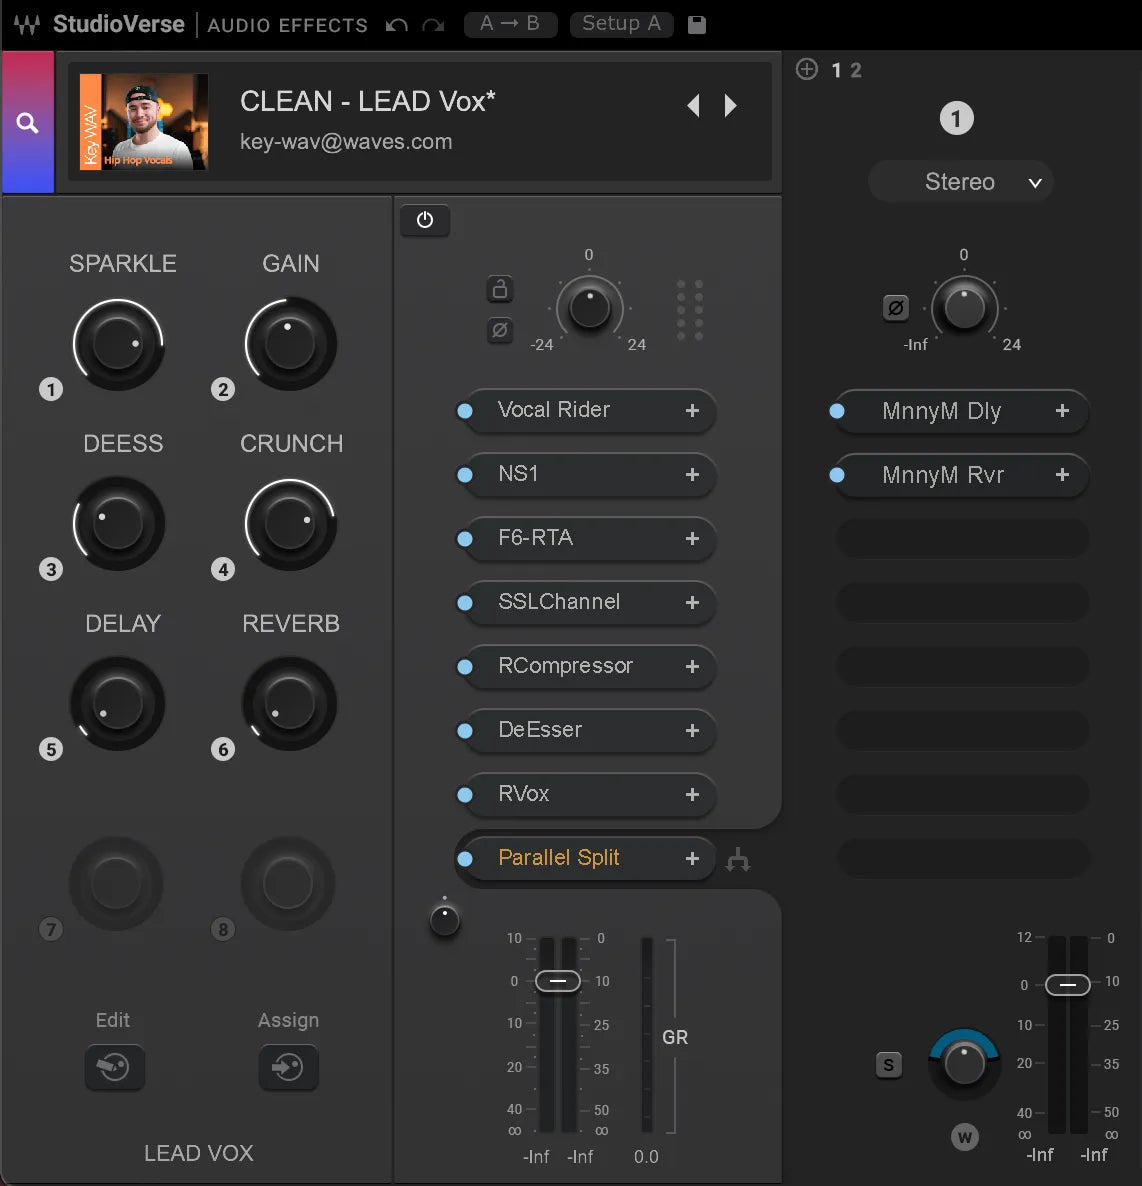Go to next preset with right arrow
Screen dimensions: 1142x1186
[731, 106]
